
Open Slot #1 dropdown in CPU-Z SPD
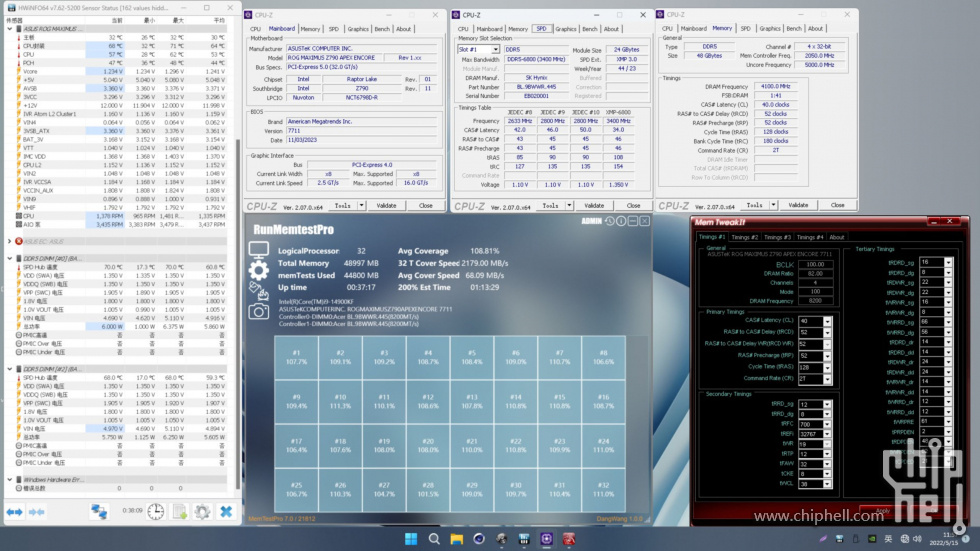(x=496, y=49)
